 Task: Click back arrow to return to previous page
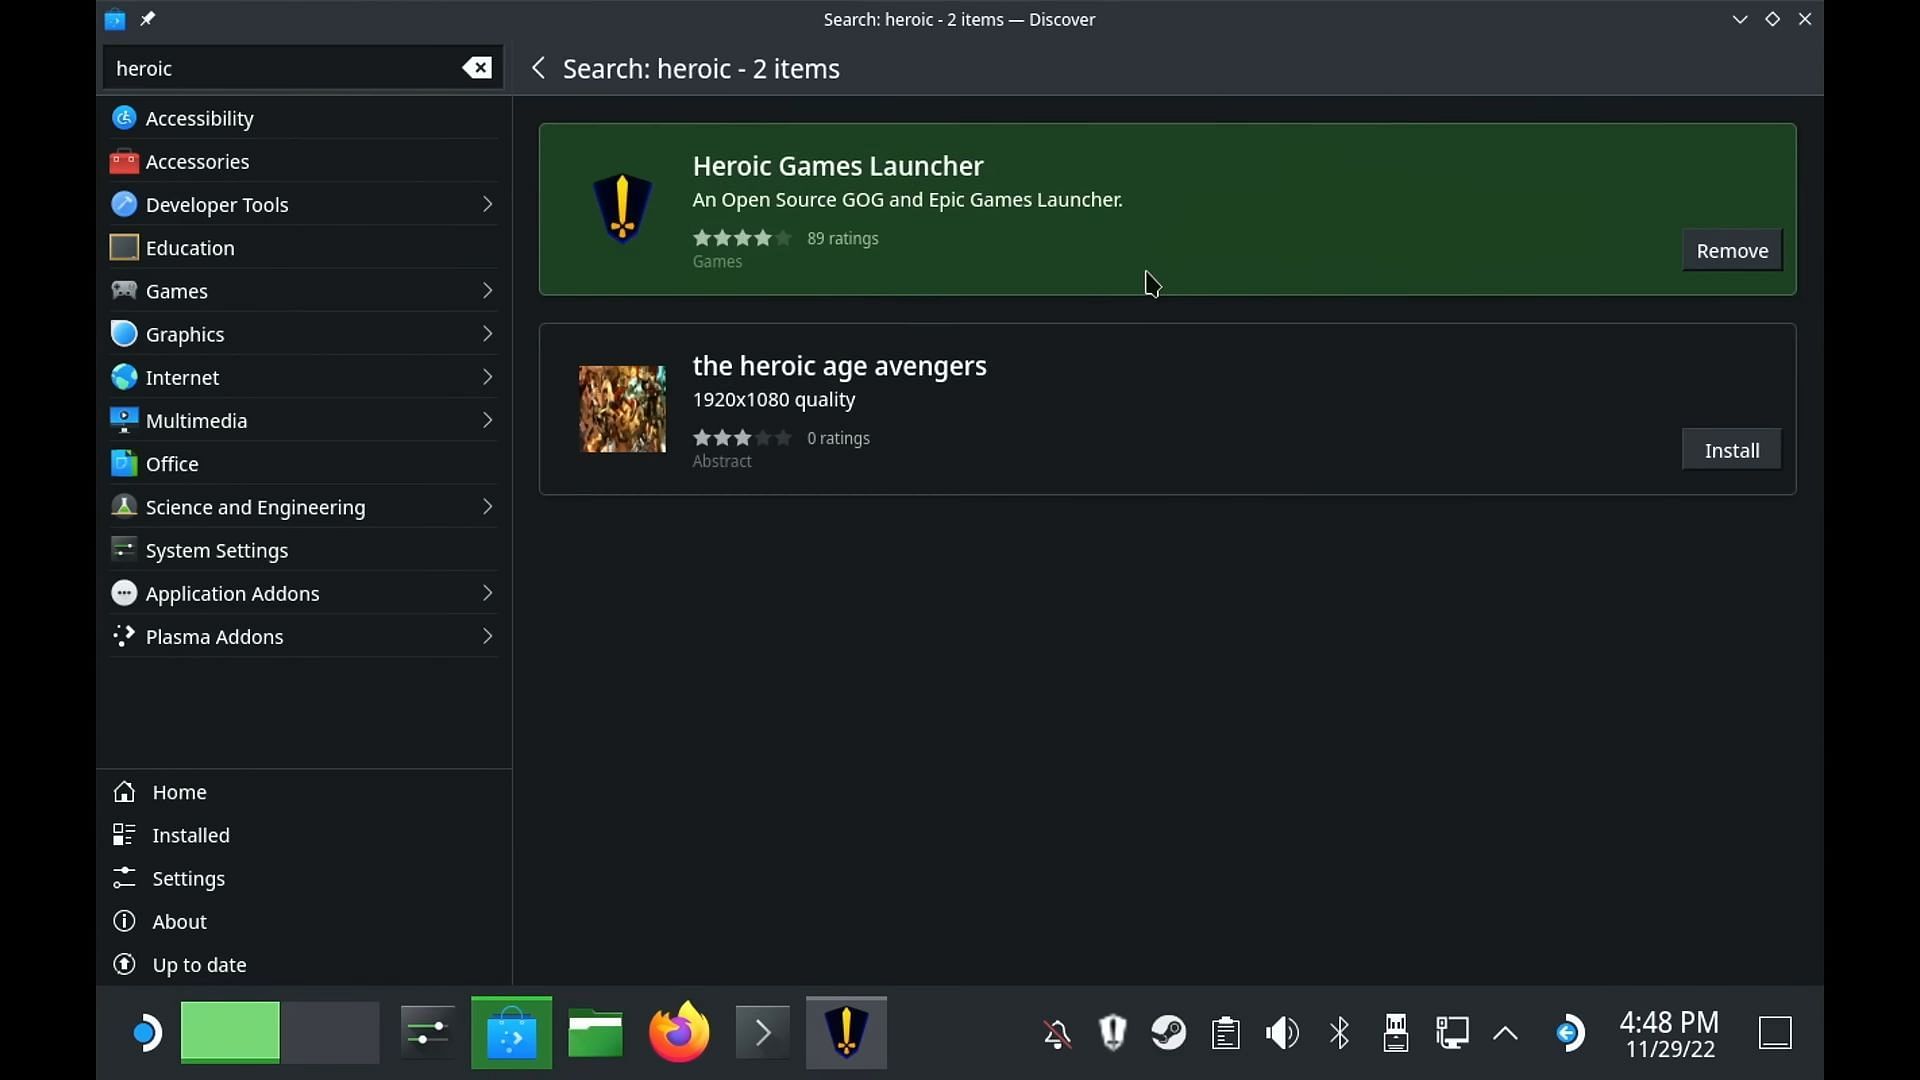[538, 67]
